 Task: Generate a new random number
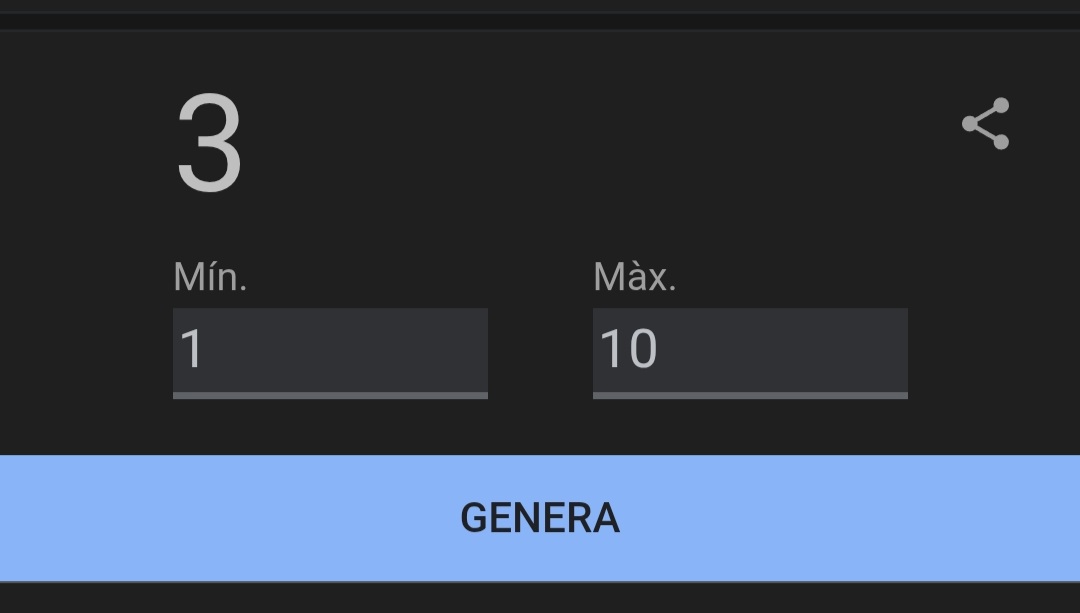click(x=540, y=518)
